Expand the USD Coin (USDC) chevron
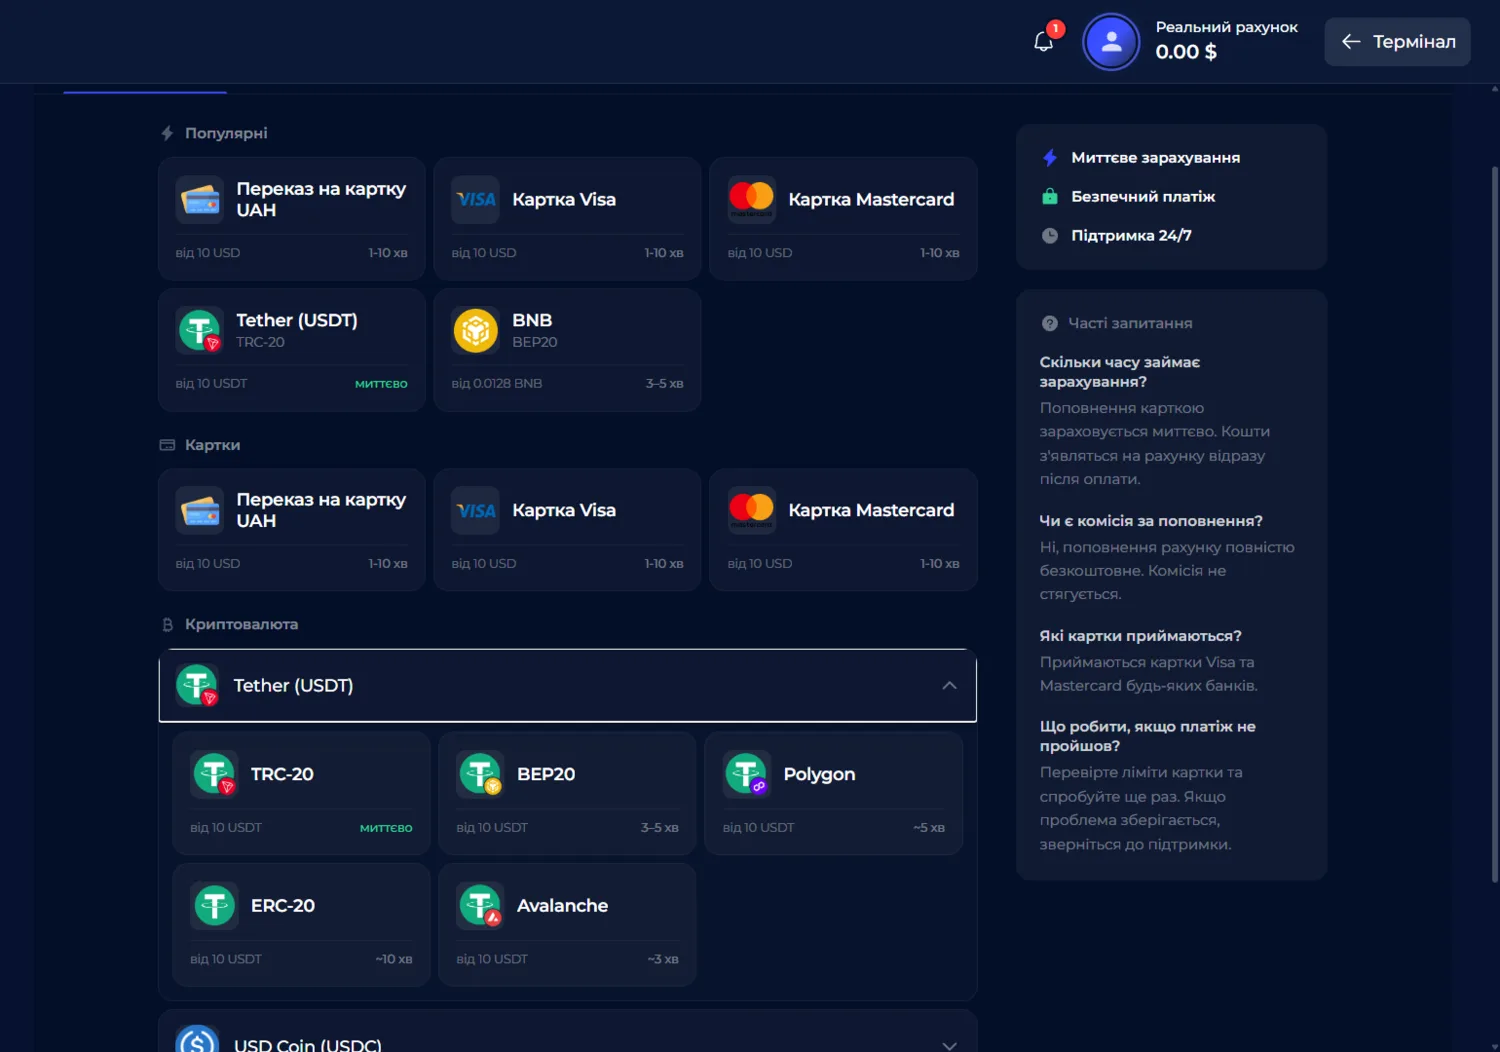This screenshot has height=1052, width=1500. [949, 1044]
